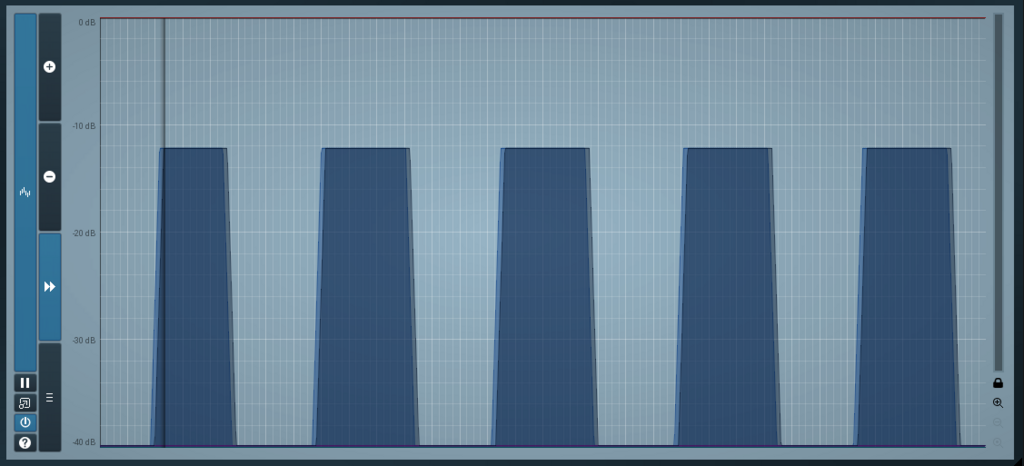Click the lock icon beside graph
This screenshot has width=1024, height=466.
(998, 382)
